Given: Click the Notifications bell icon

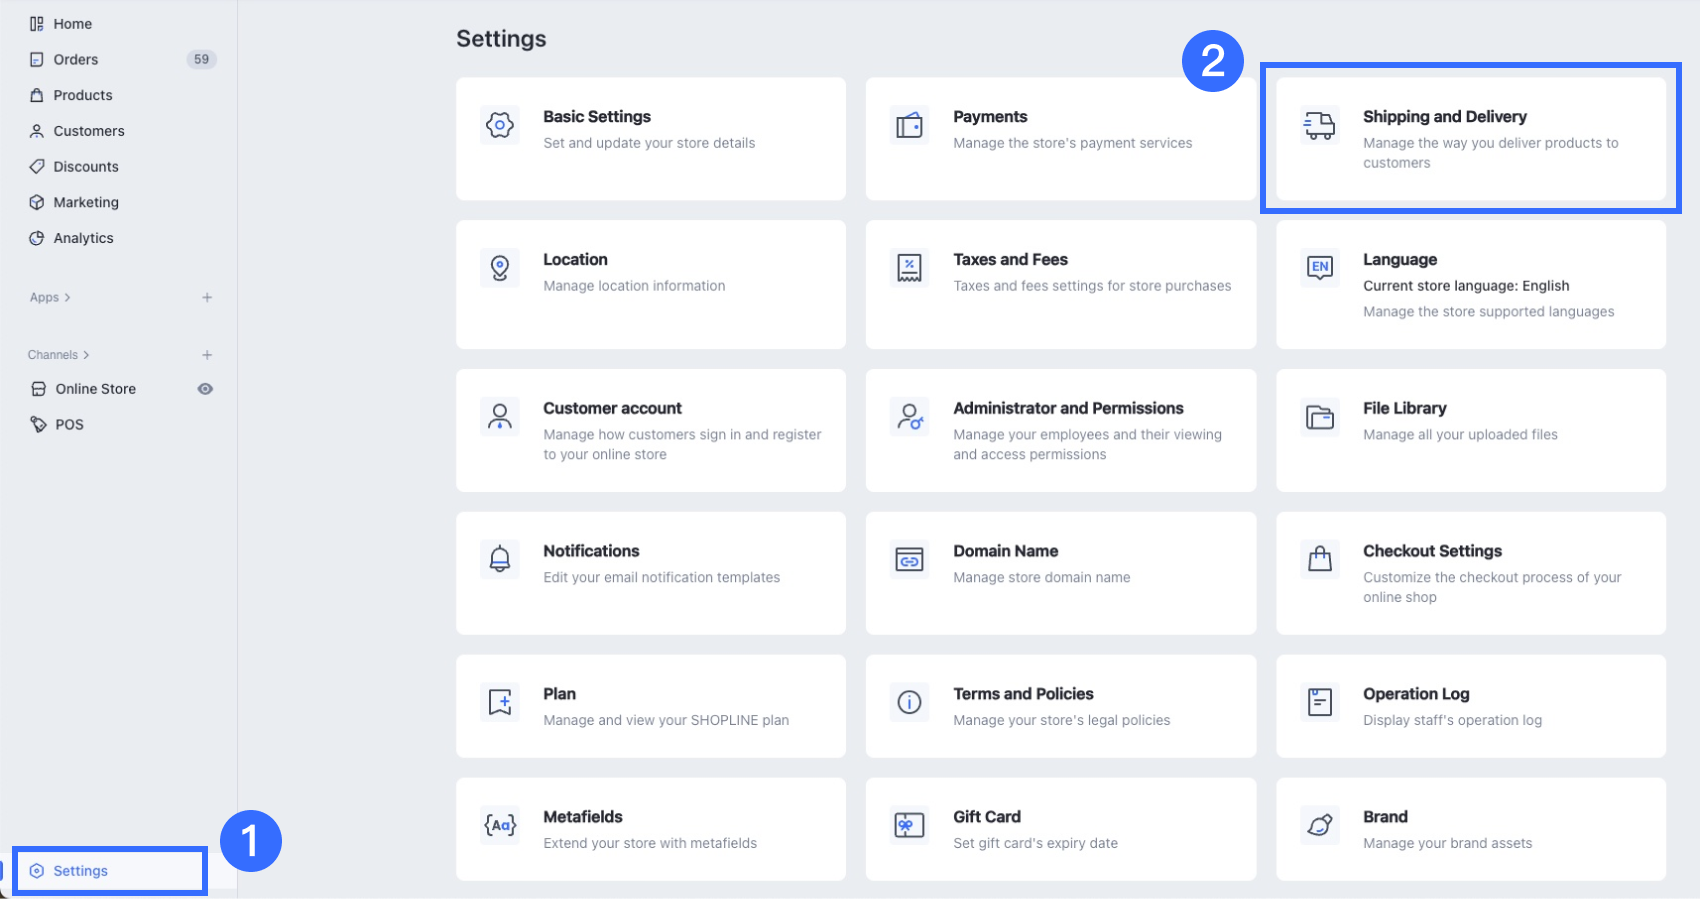Looking at the screenshot, I should point(499,559).
